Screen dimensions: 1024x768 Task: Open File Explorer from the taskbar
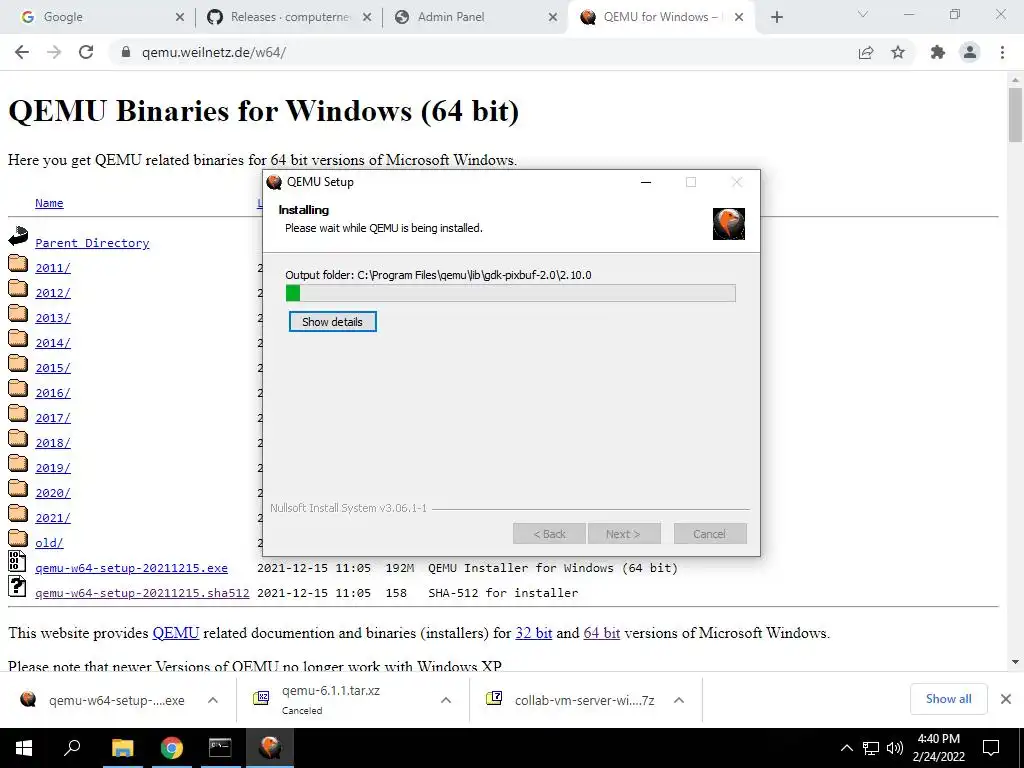pyautogui.click(x=122, y=748)
